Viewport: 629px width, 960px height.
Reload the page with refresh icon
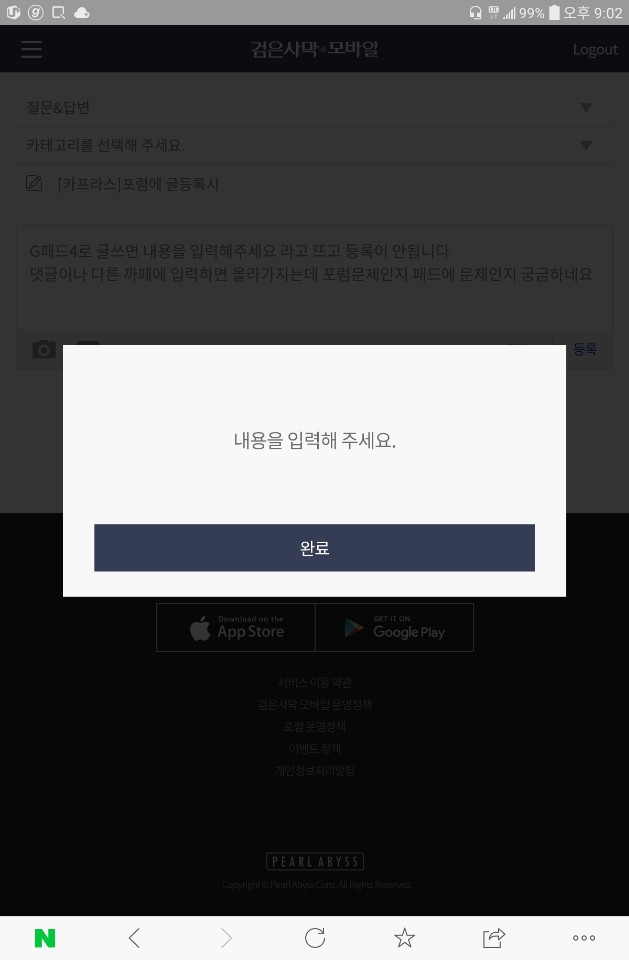[x=315, y=938]
